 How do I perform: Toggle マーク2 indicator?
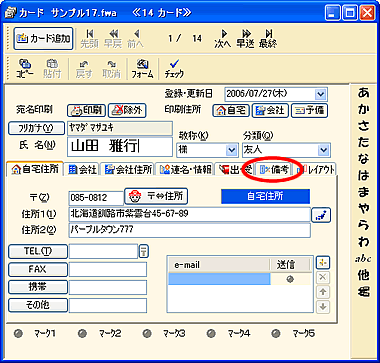tap(83, 333)
